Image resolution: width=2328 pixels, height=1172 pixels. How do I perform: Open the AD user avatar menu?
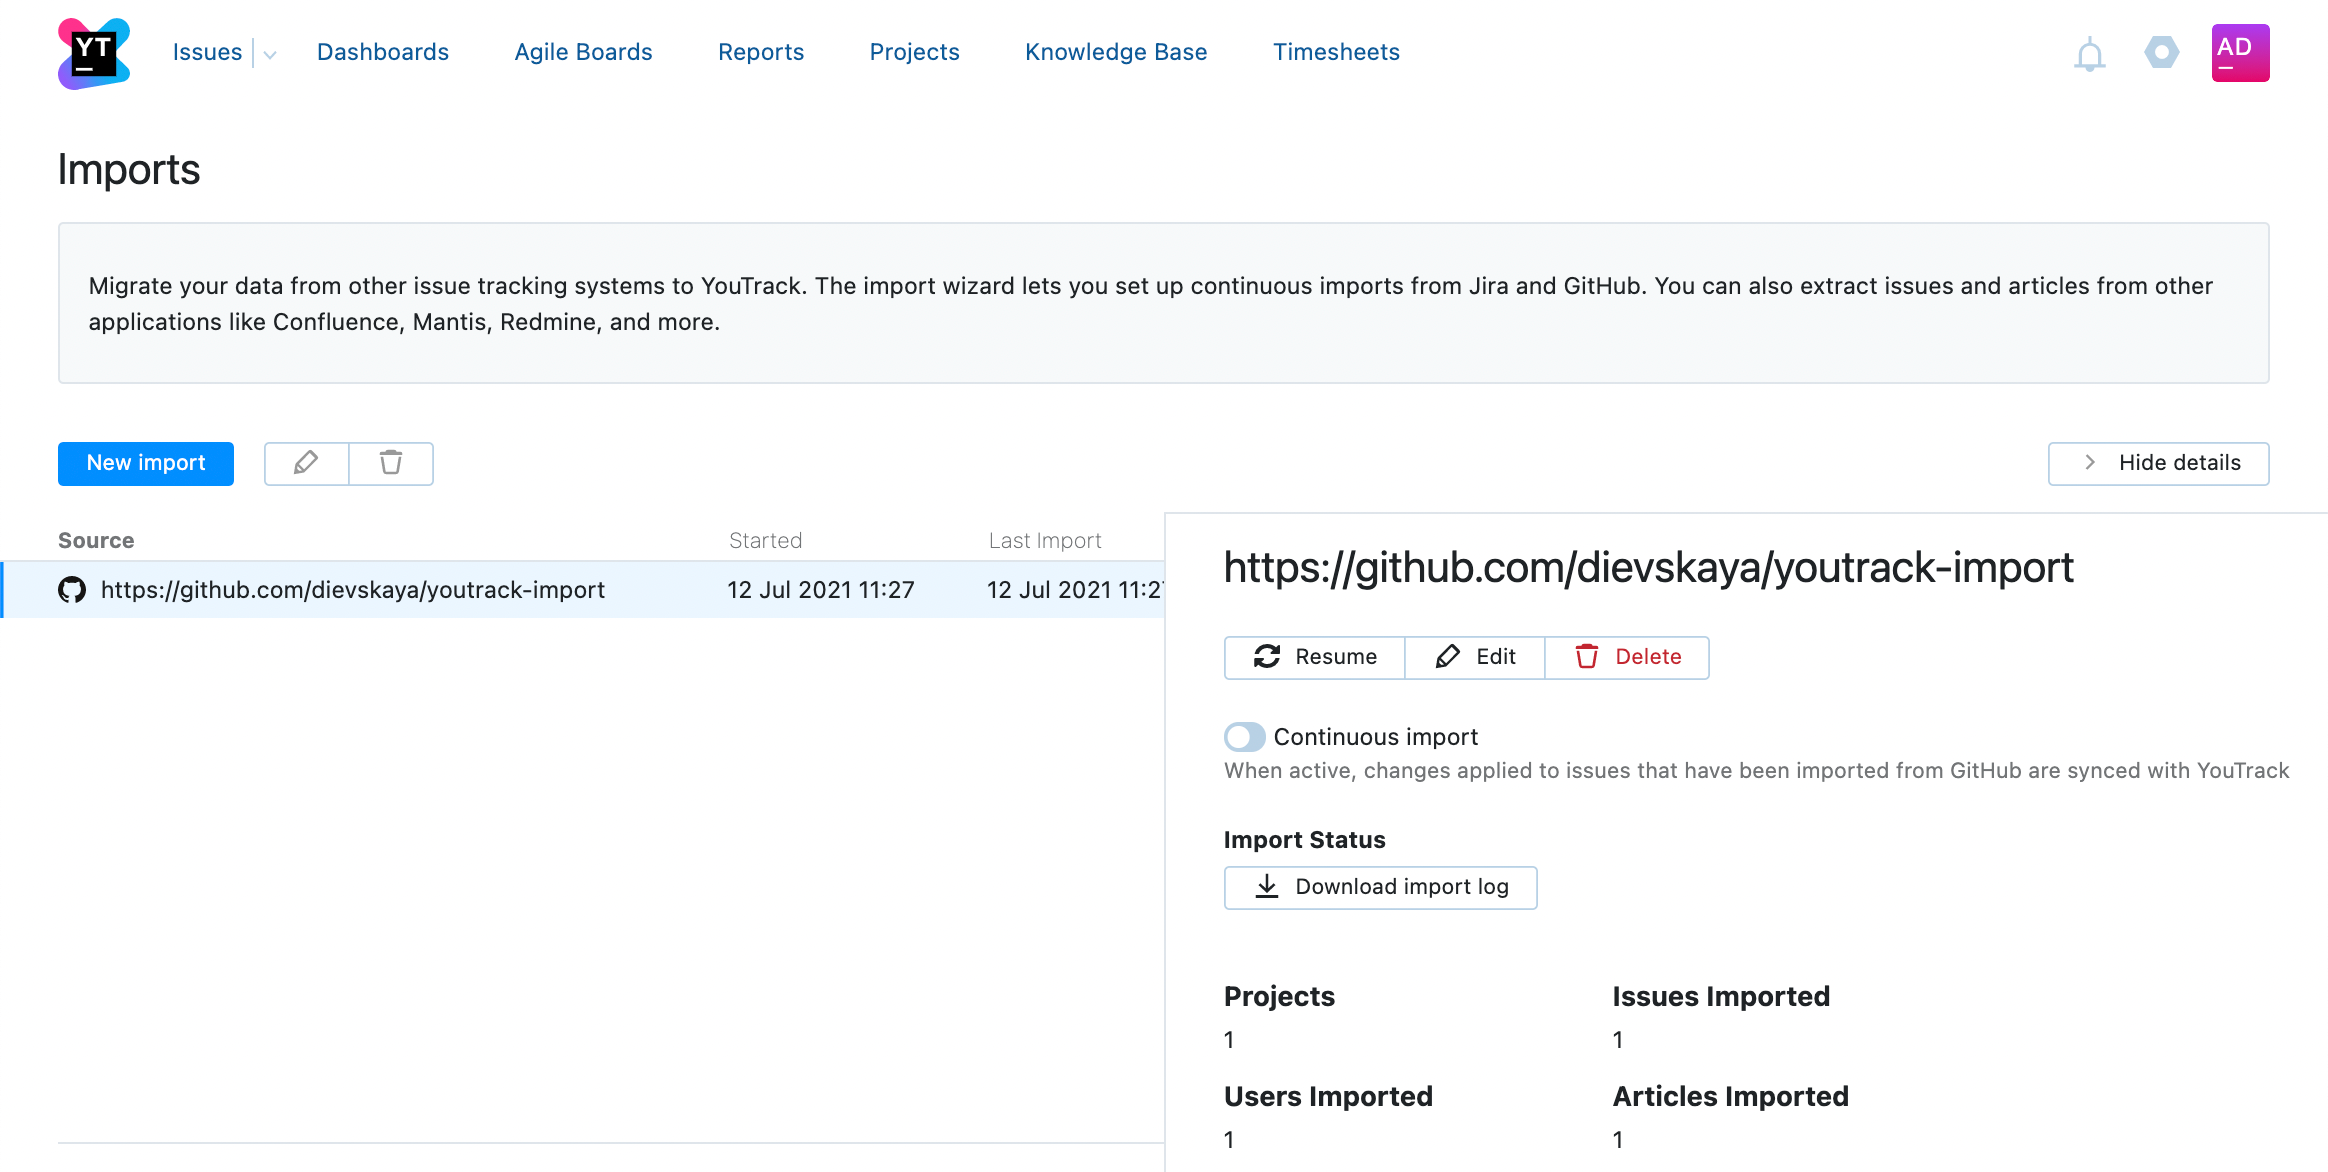pos(2240,53)
